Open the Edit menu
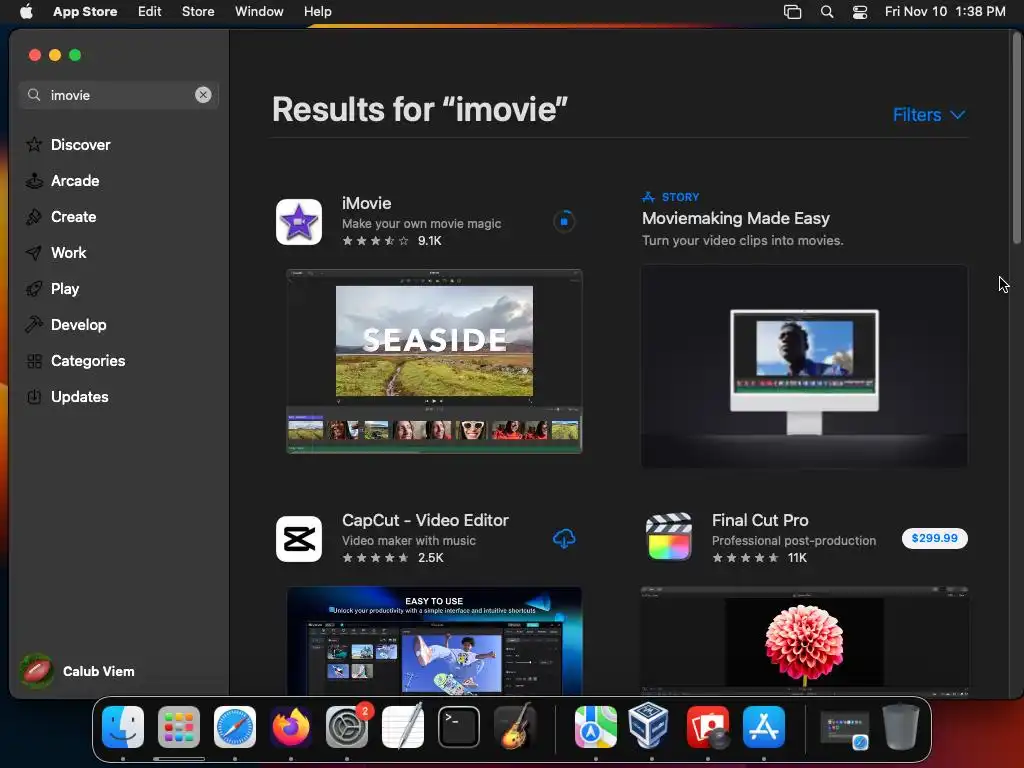 pos(150,12)
